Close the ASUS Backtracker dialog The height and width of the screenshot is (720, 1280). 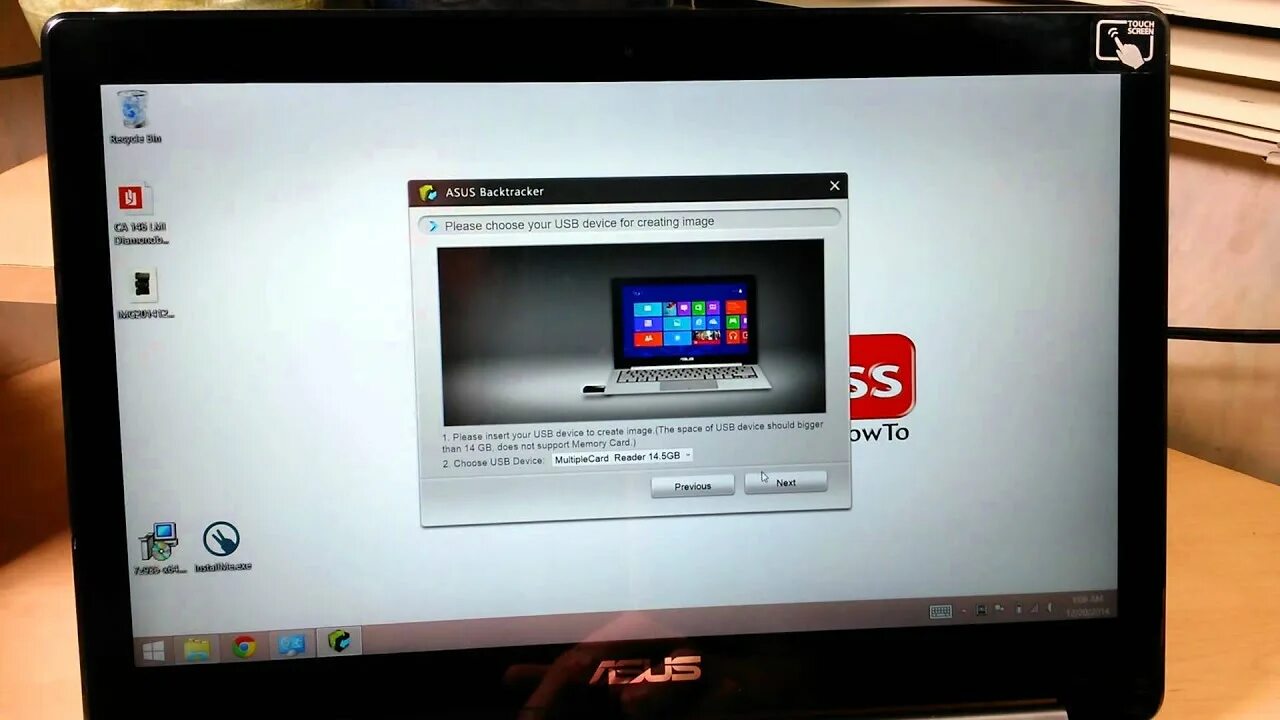click(x=835, y=185)
